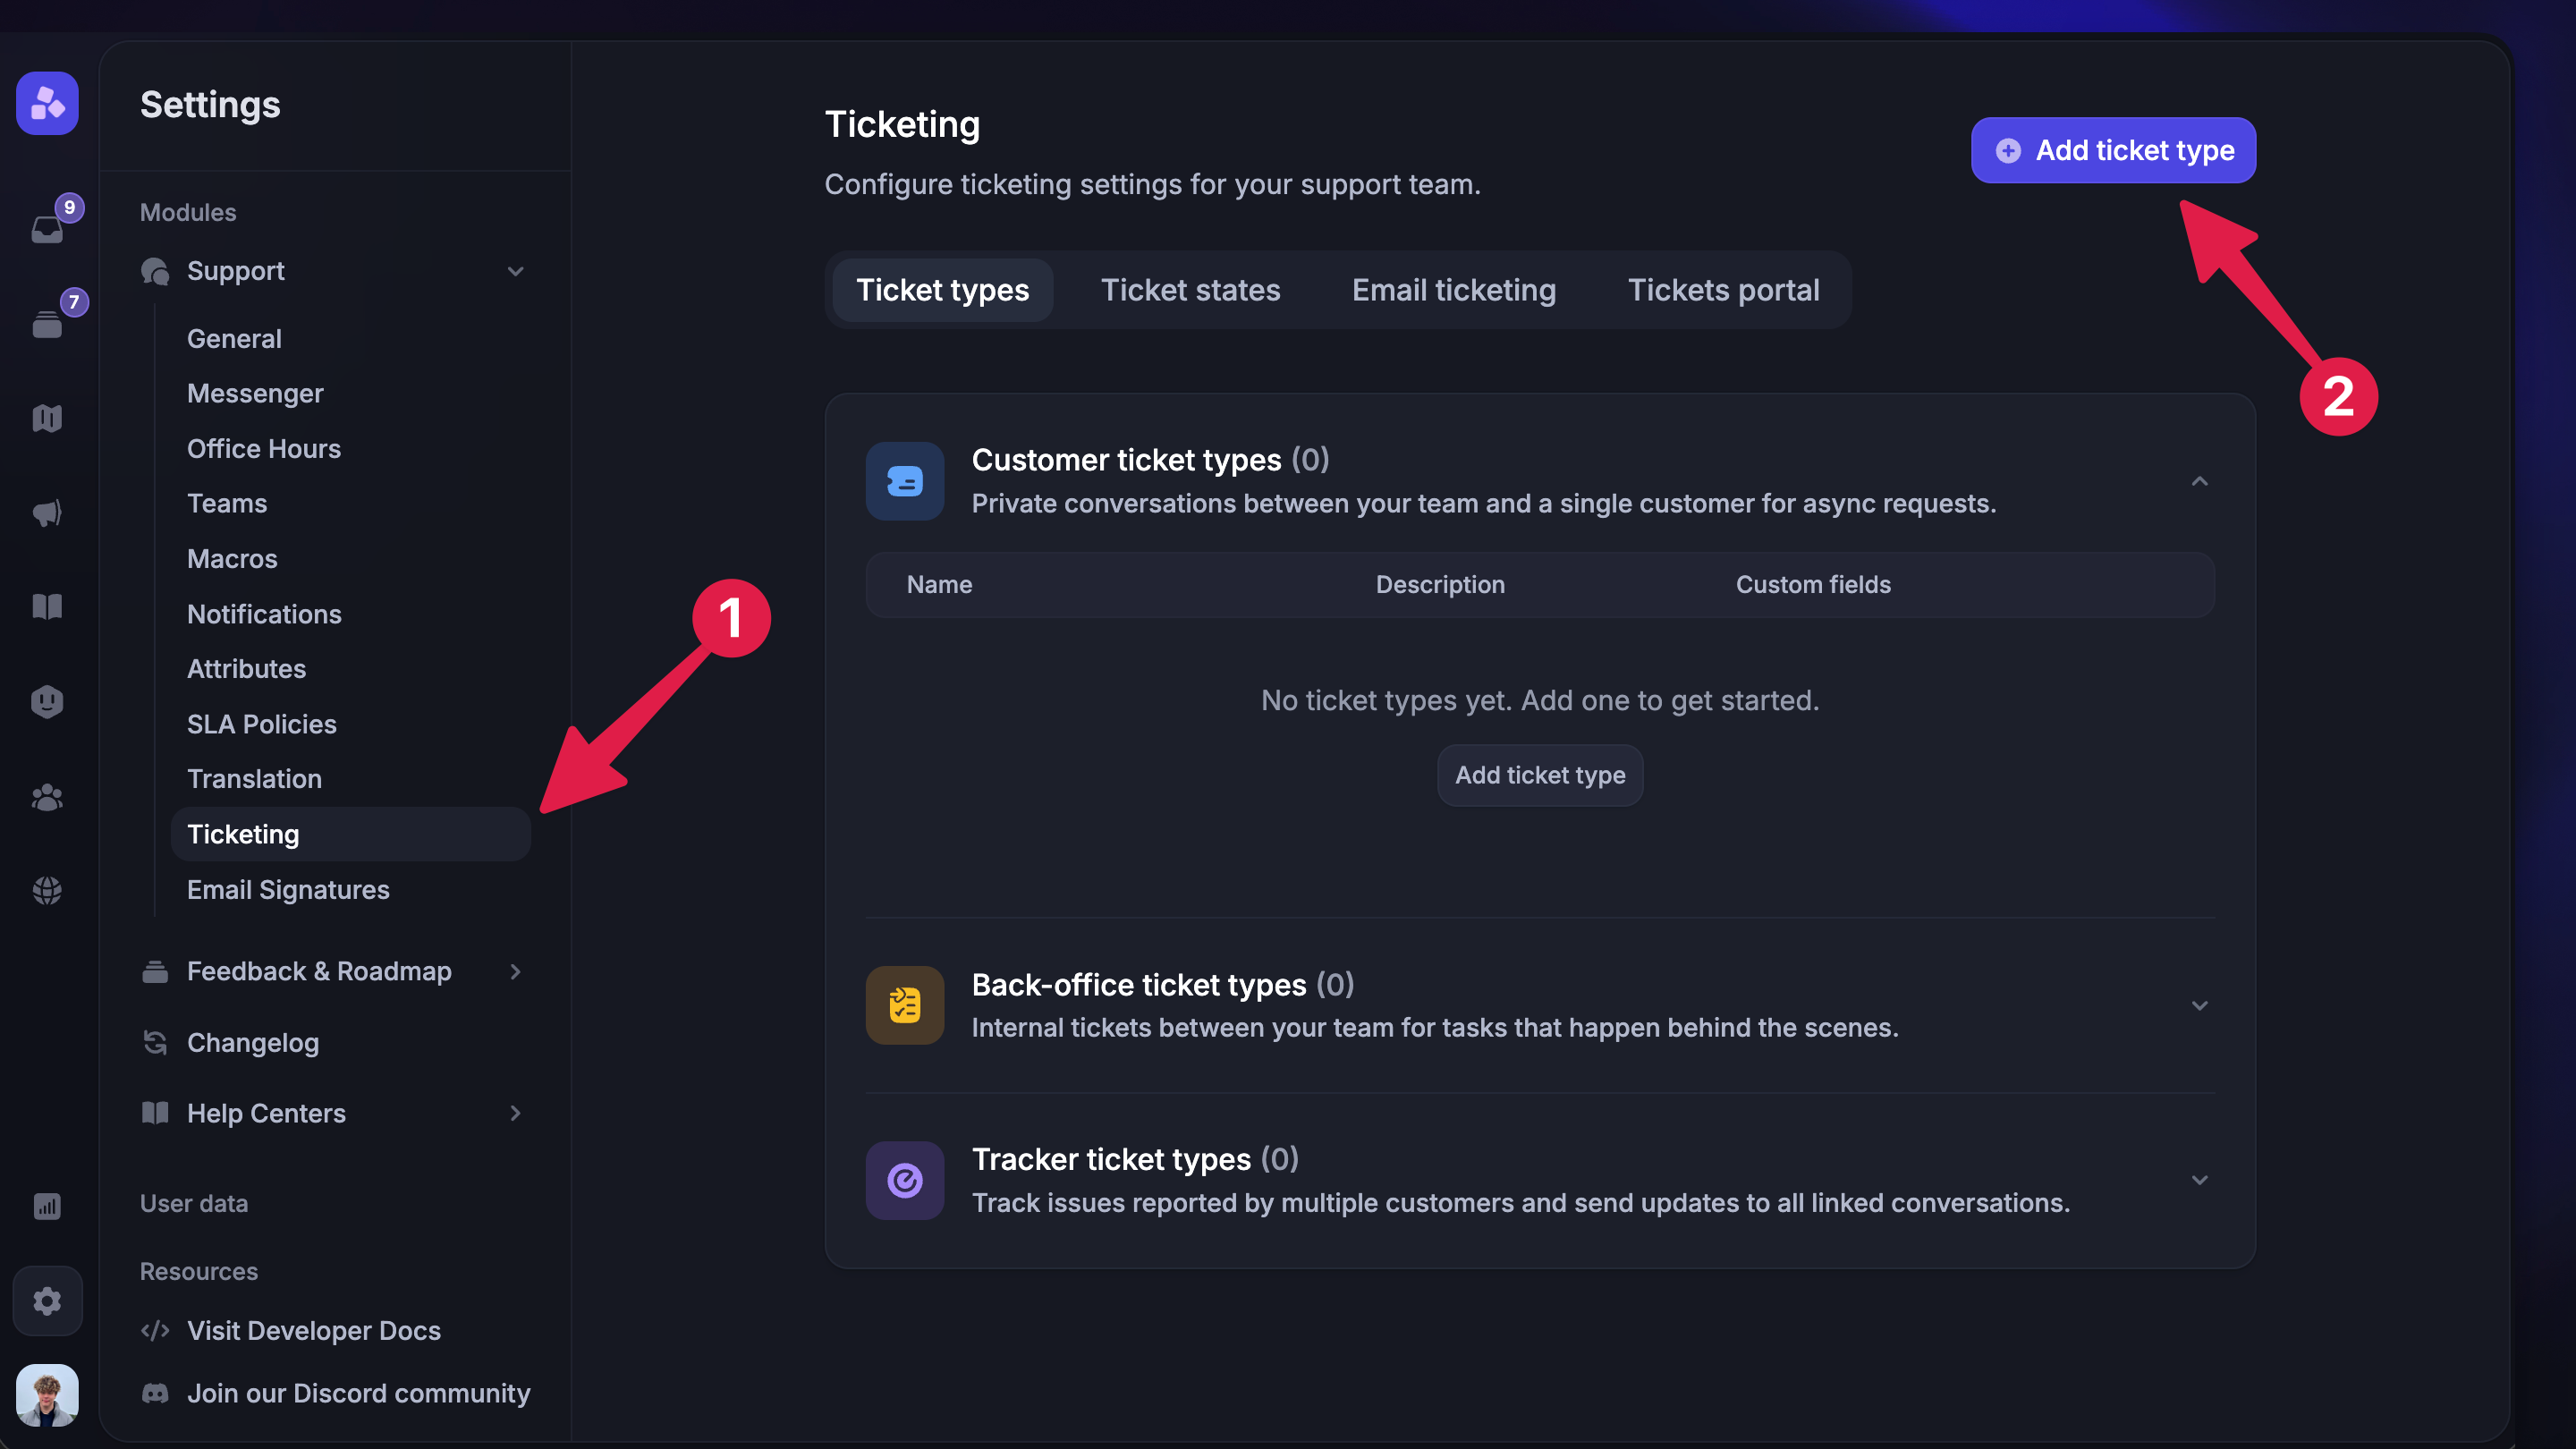
Task: Expand the Feedback & Roadmap section
Action: (515, 971)
